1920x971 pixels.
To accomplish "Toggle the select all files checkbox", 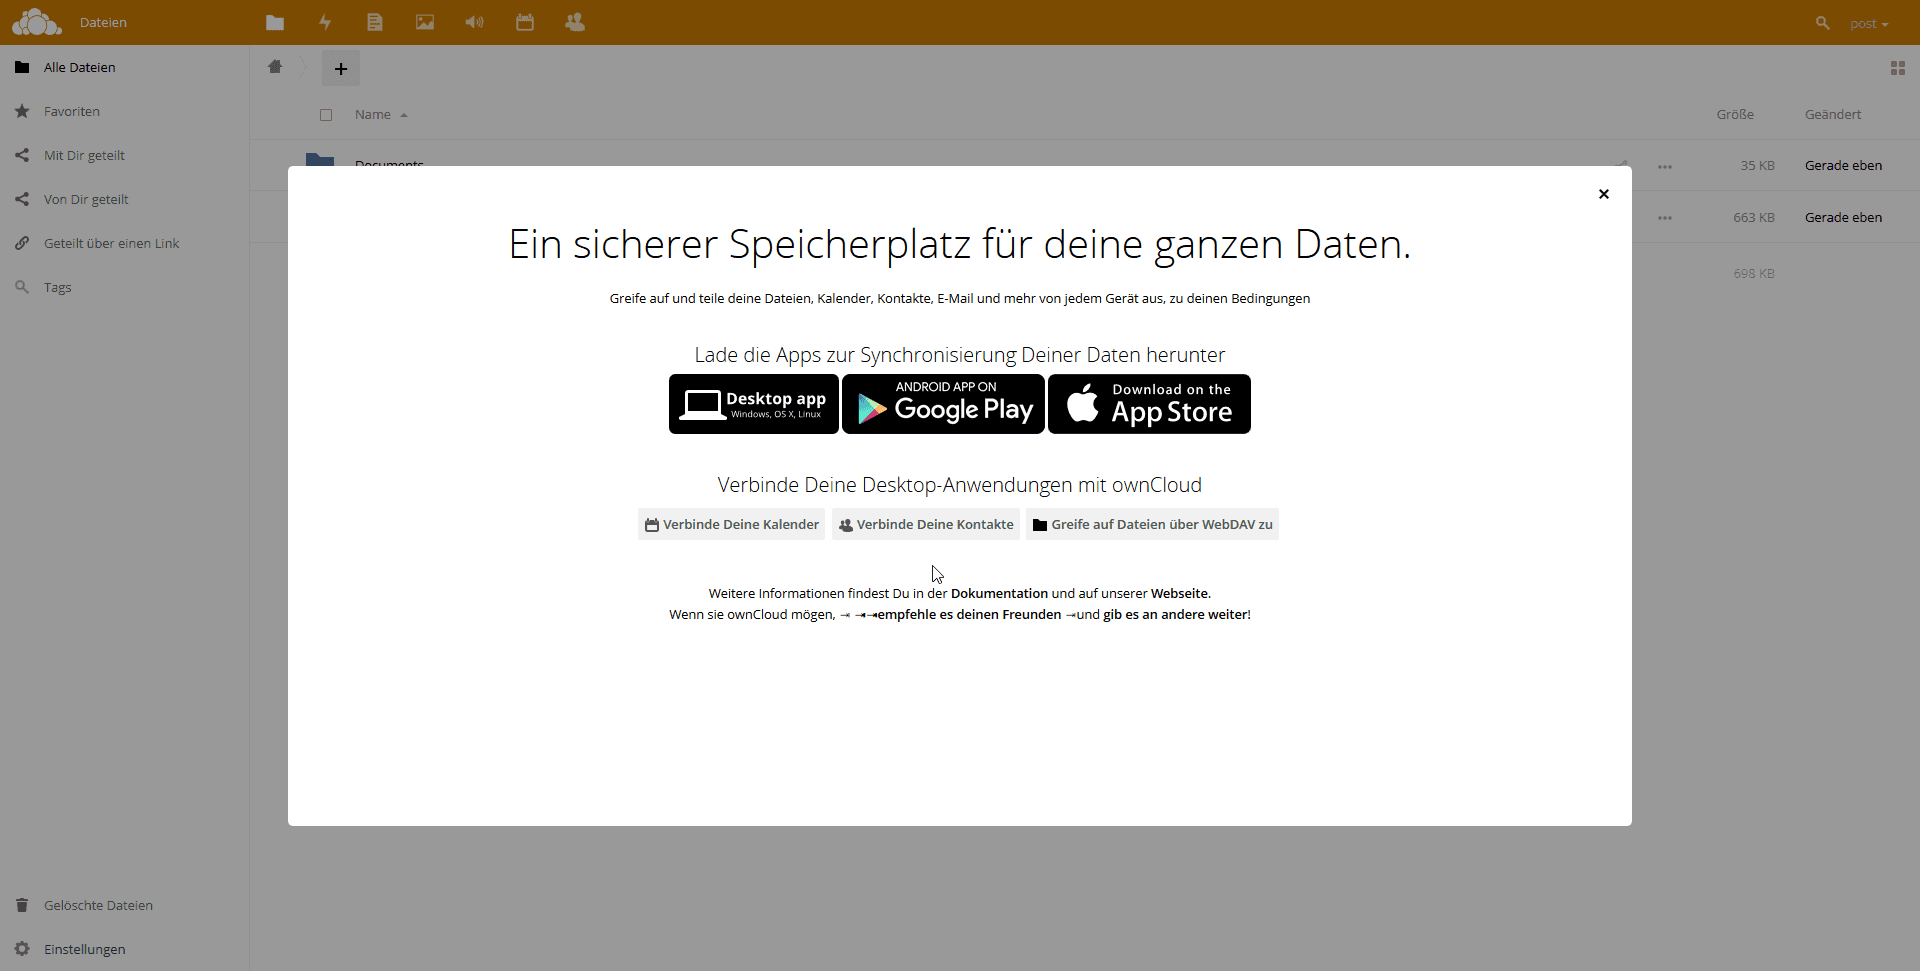I will [326, 115].
